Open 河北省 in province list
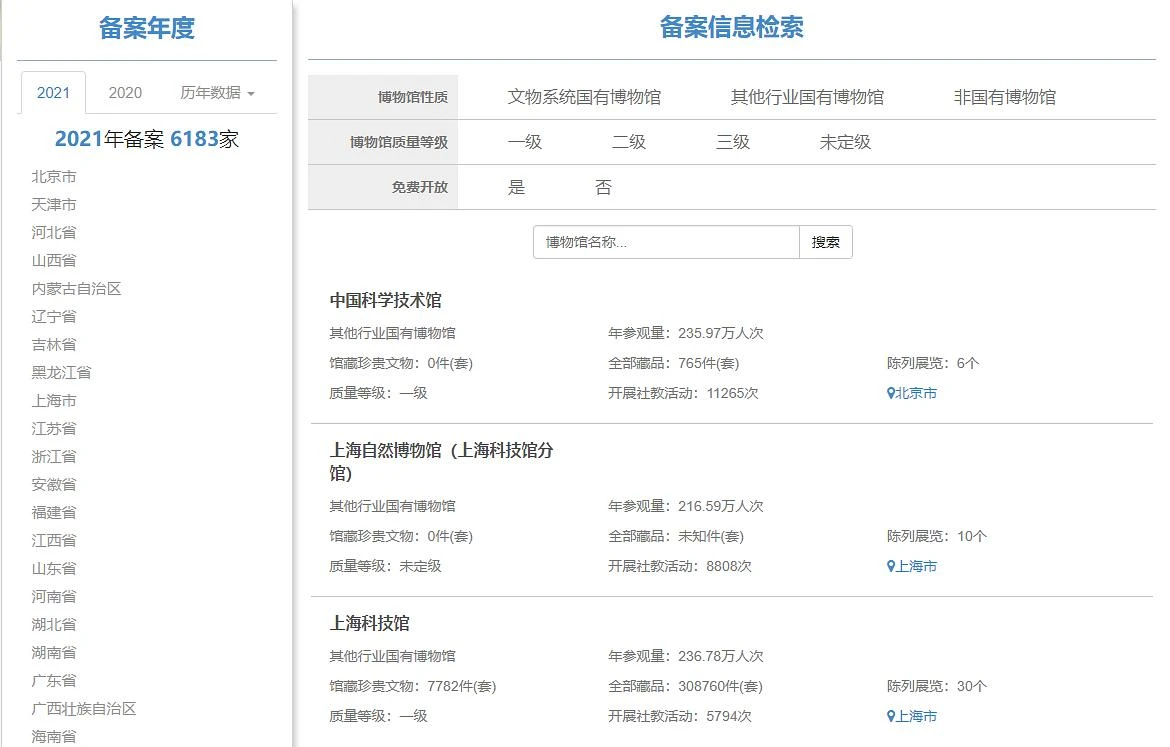Viewport: 1170px width, 747px height. (x=54, y=232)
